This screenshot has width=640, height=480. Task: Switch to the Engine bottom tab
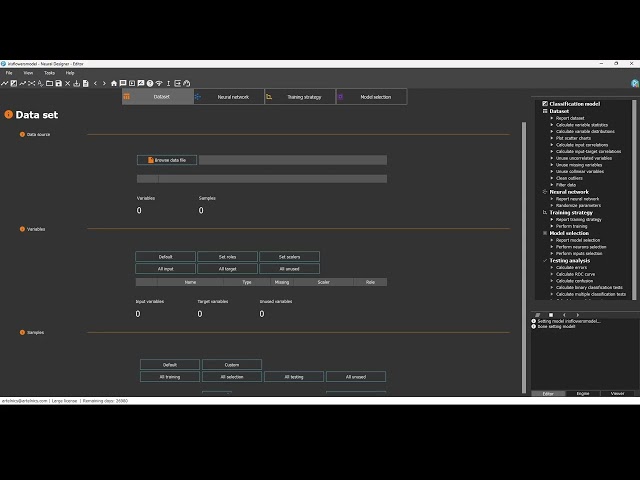[583, 393]
